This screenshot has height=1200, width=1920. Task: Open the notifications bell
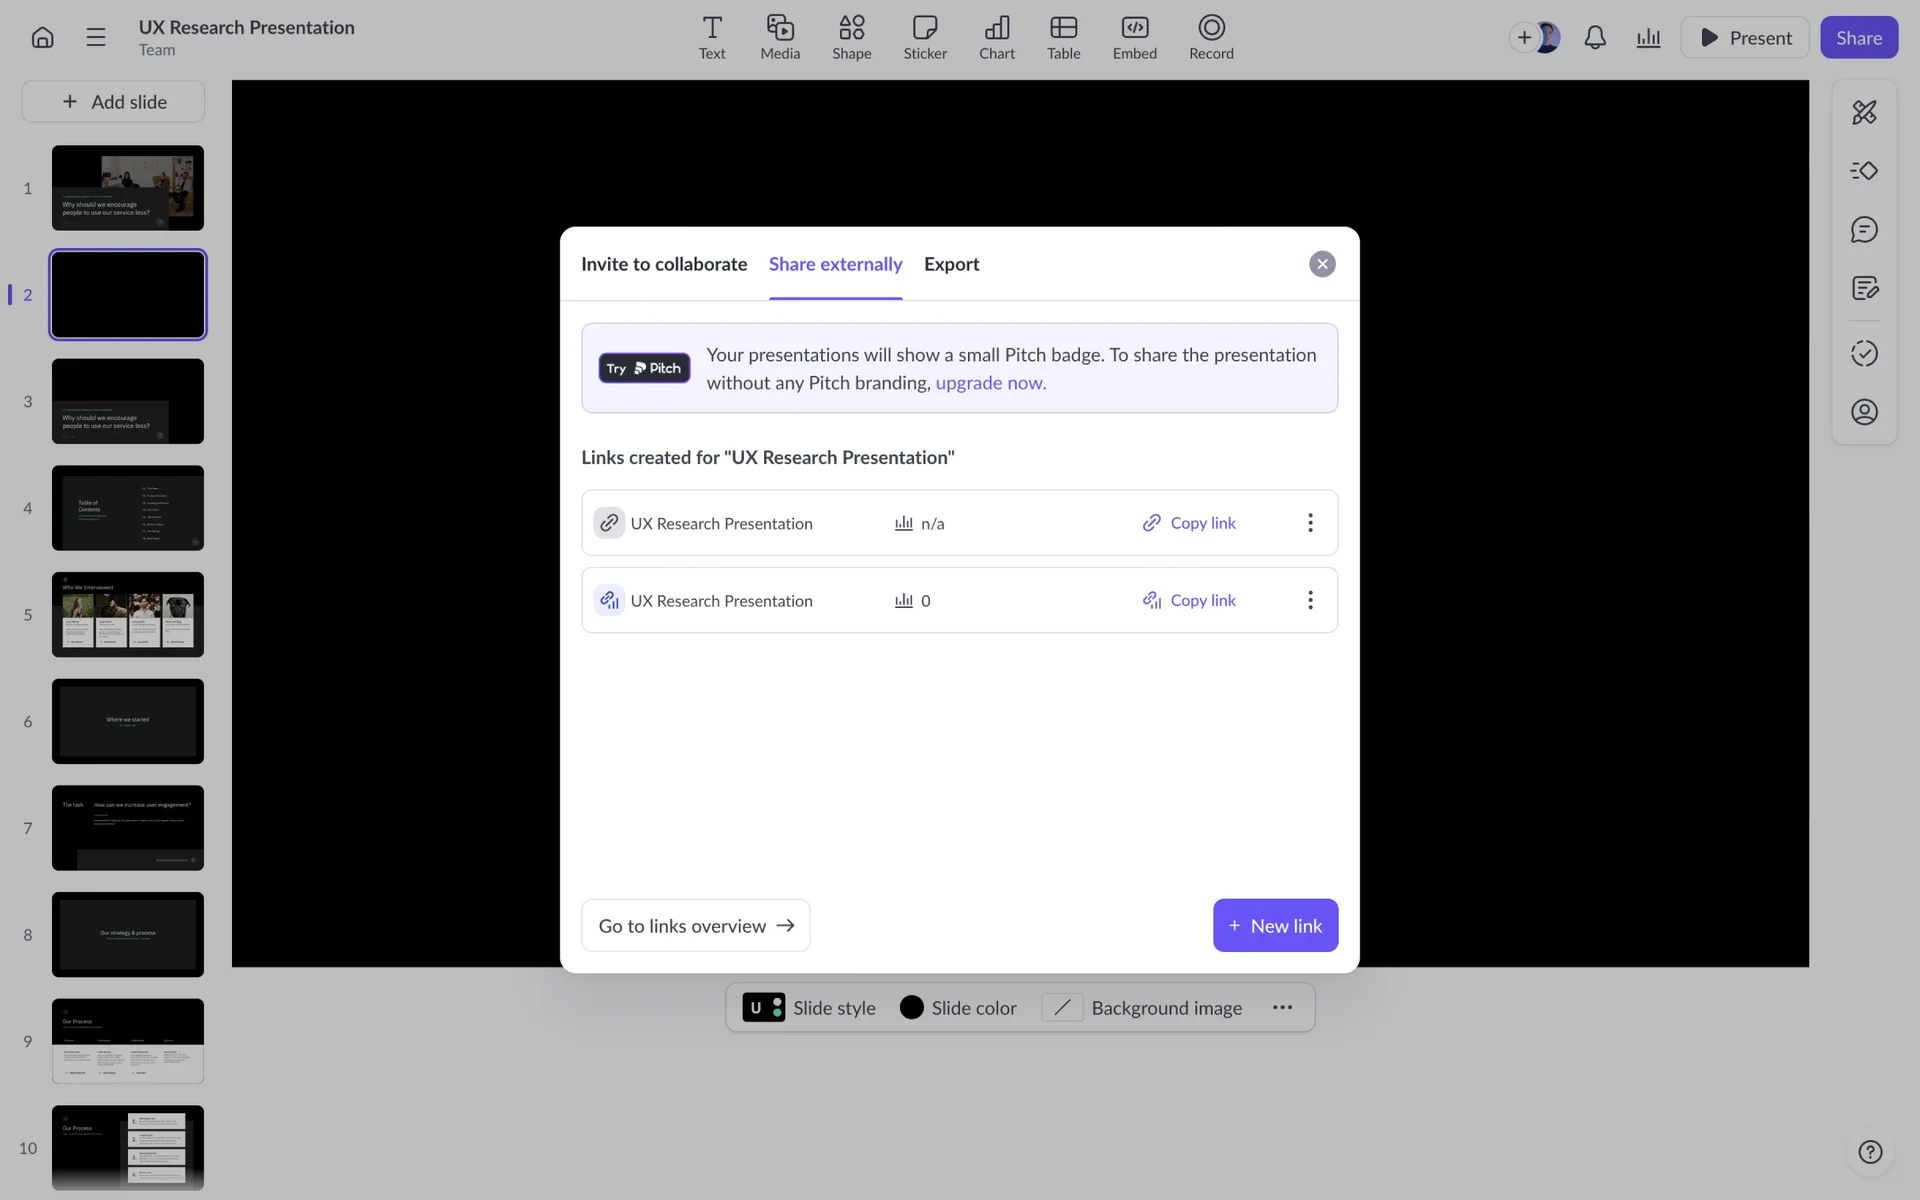point(1595,38)
